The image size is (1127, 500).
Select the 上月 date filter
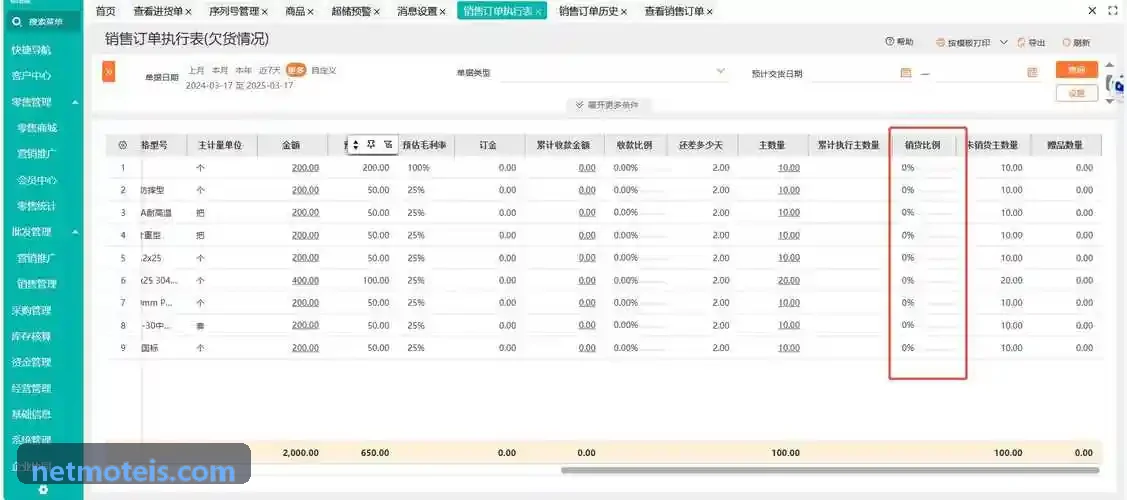point(196,70)
